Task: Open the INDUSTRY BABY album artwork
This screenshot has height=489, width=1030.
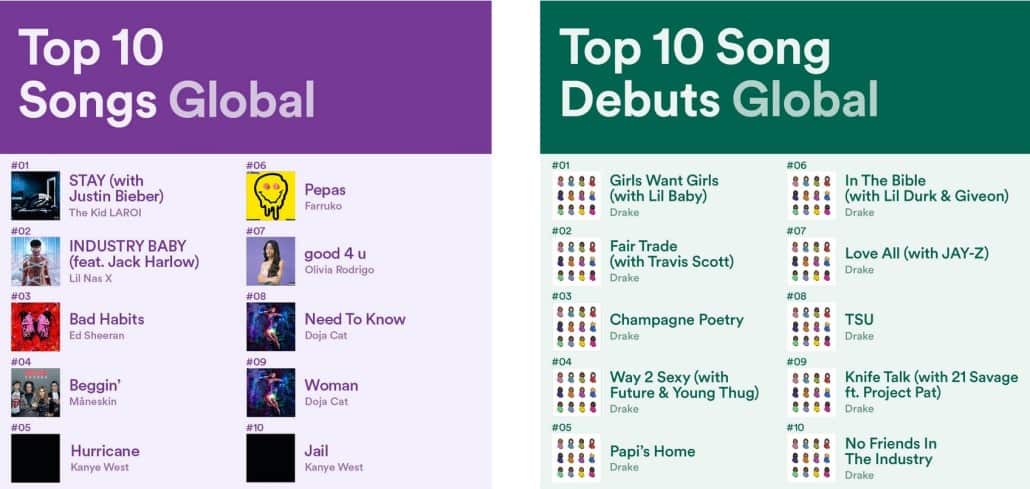Action: [35, 262]
